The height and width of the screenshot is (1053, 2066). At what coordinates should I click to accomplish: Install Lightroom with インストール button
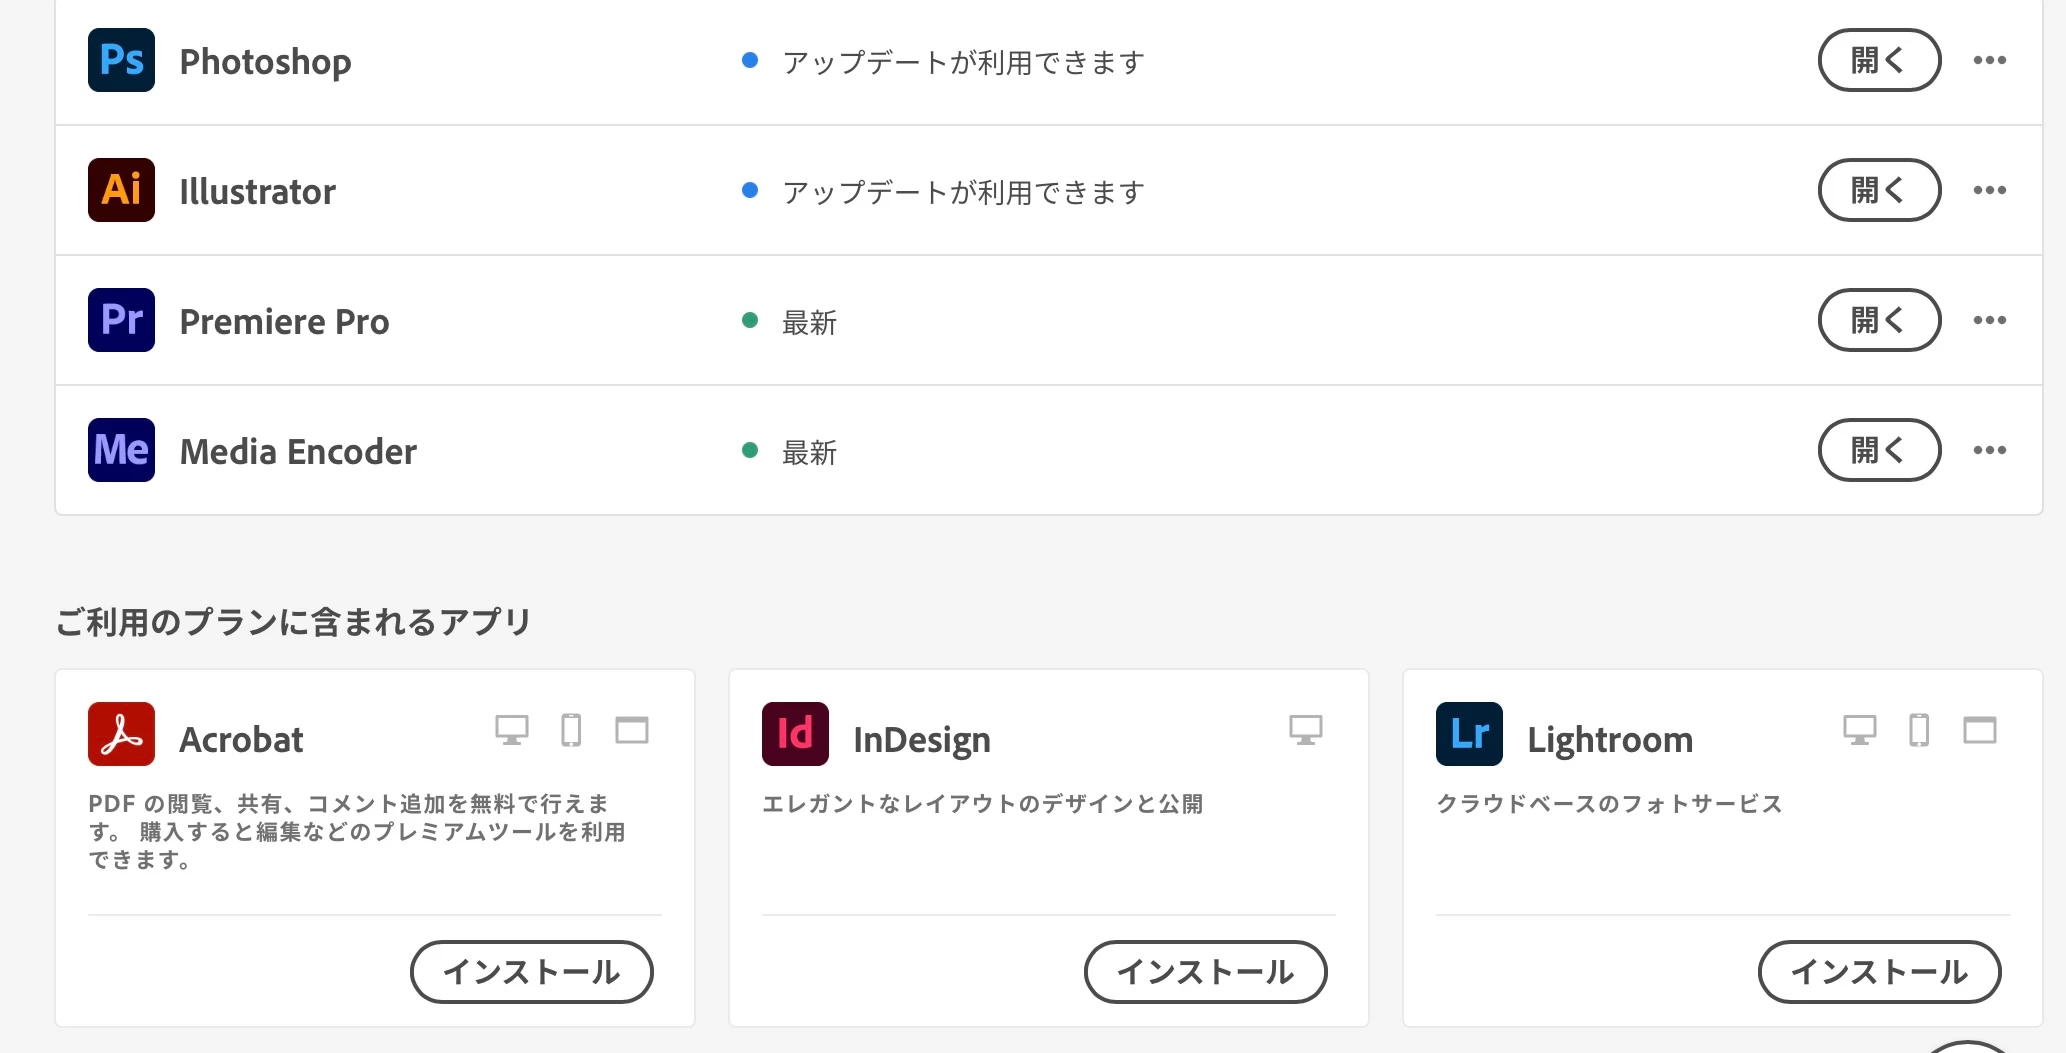coord(1880,971)
